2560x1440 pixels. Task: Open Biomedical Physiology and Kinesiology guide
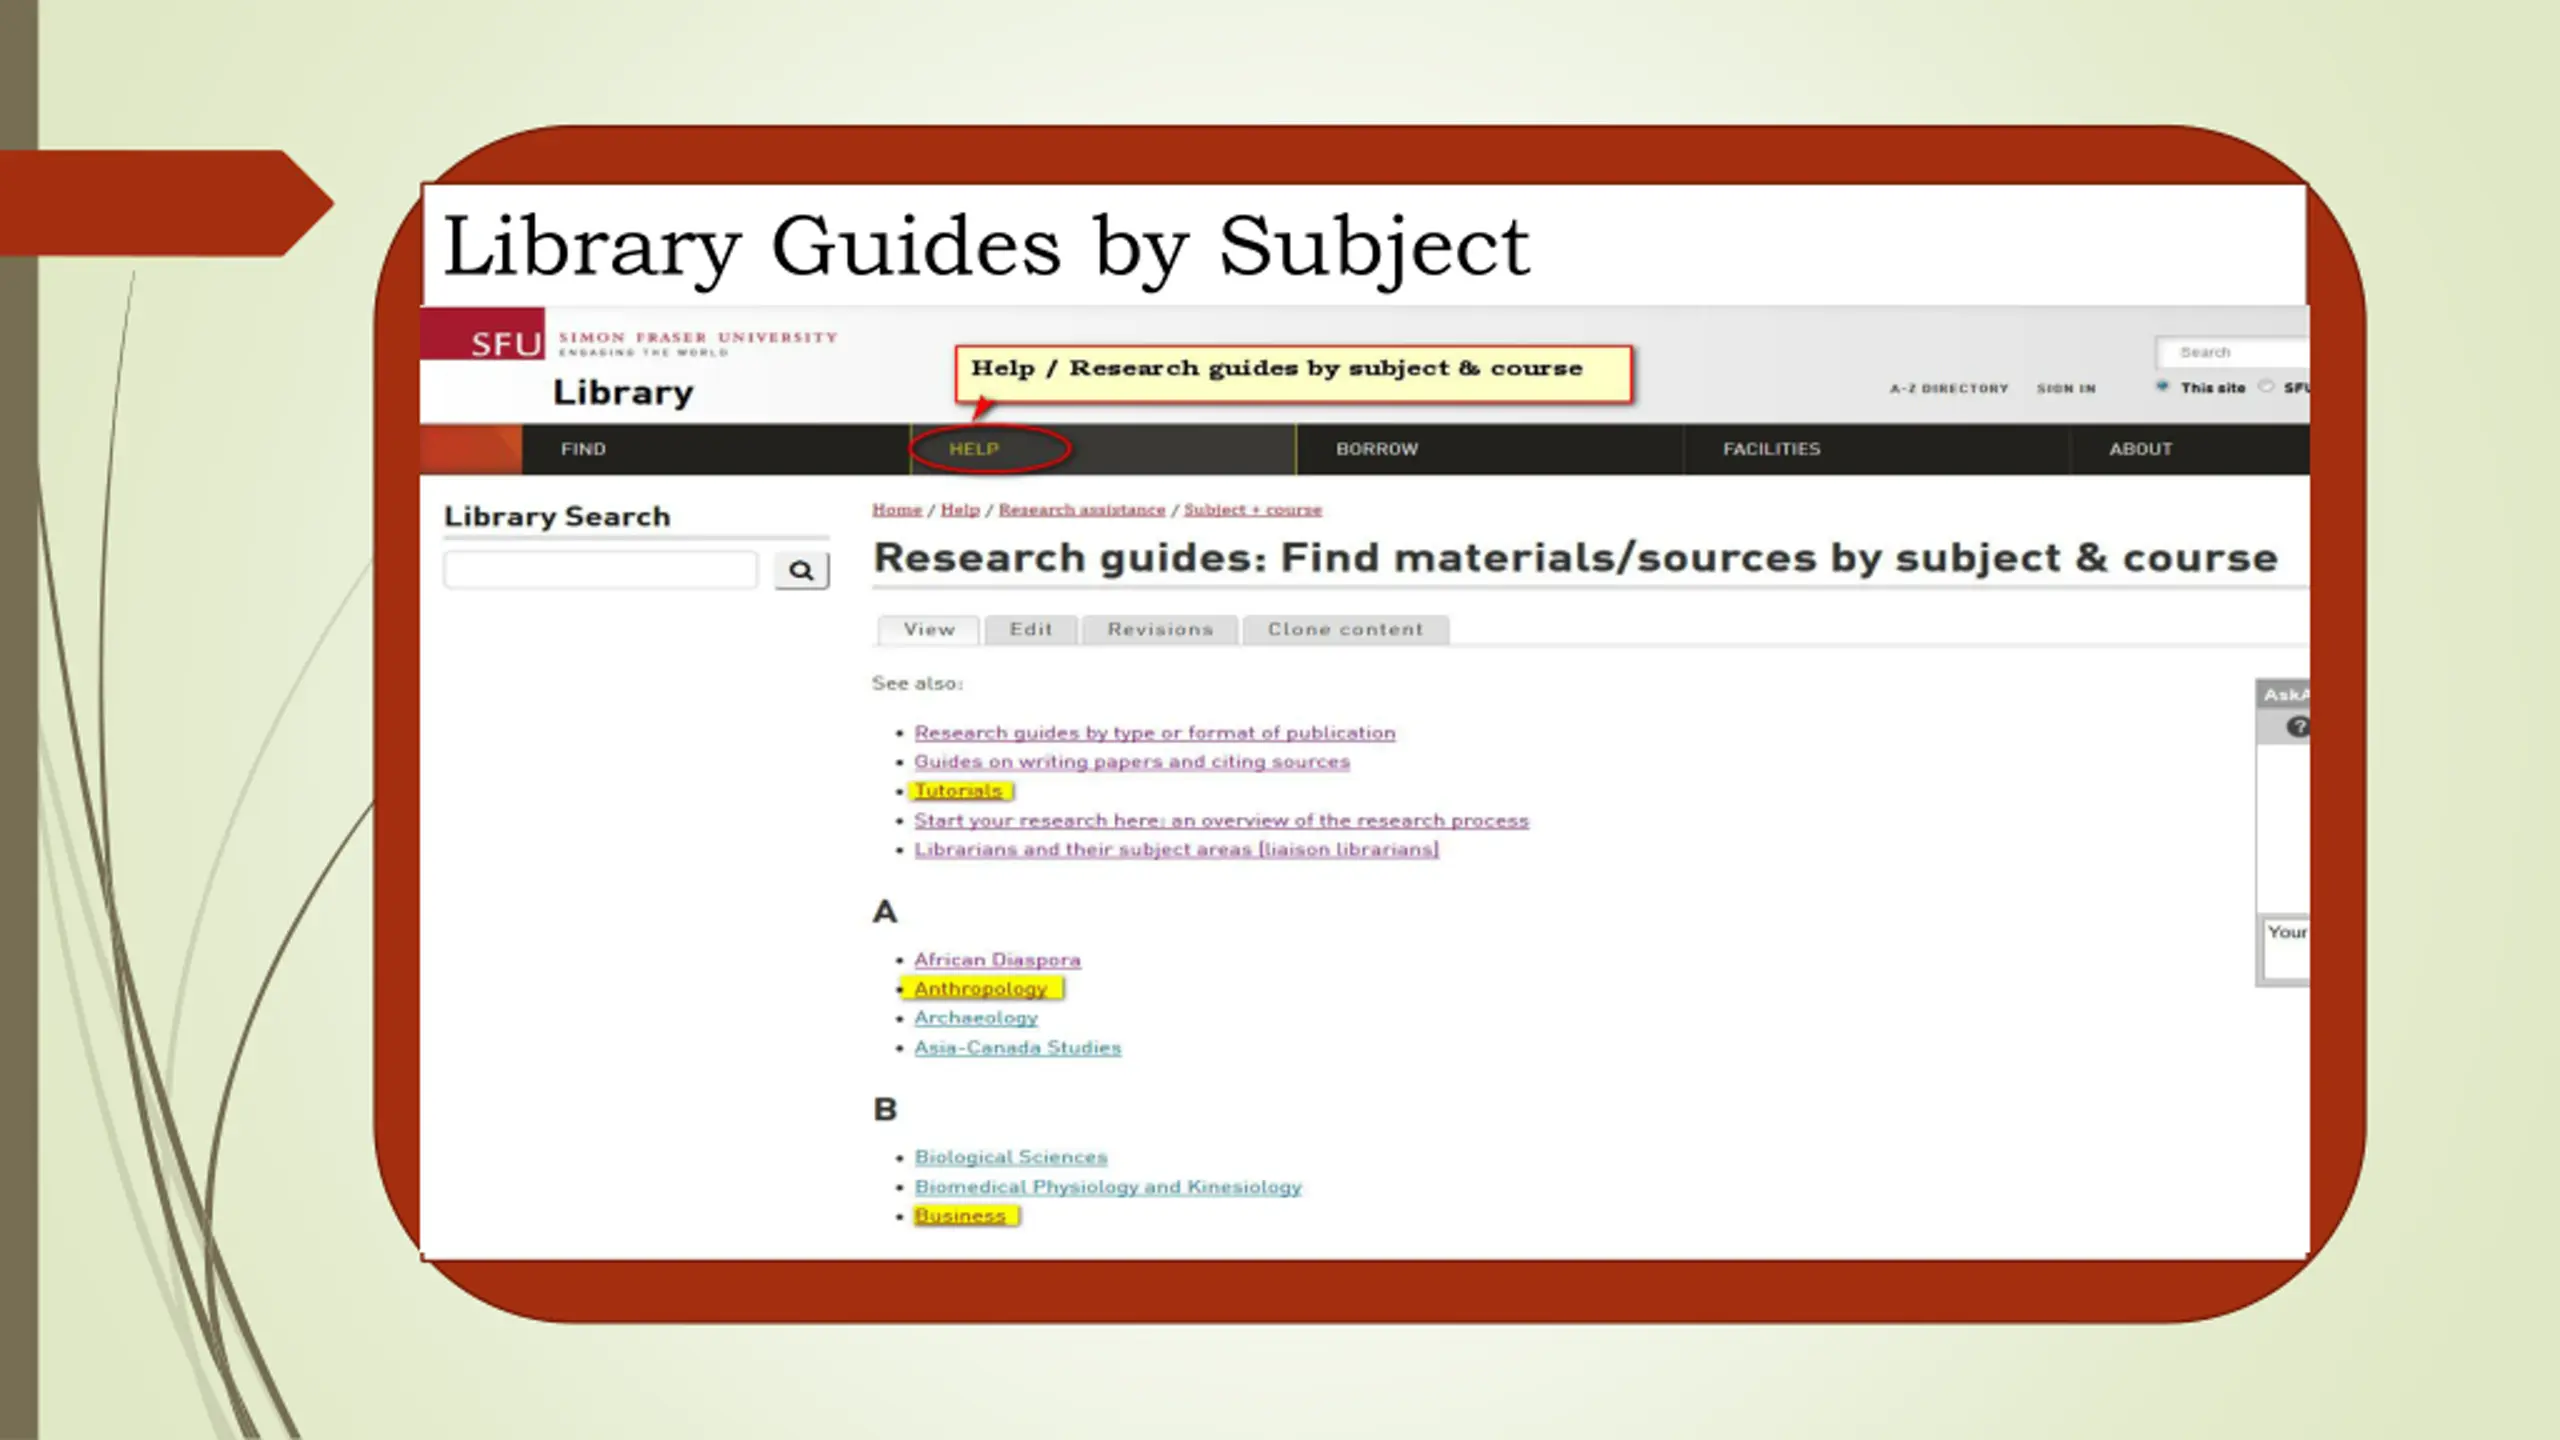pos(1108,1186)
